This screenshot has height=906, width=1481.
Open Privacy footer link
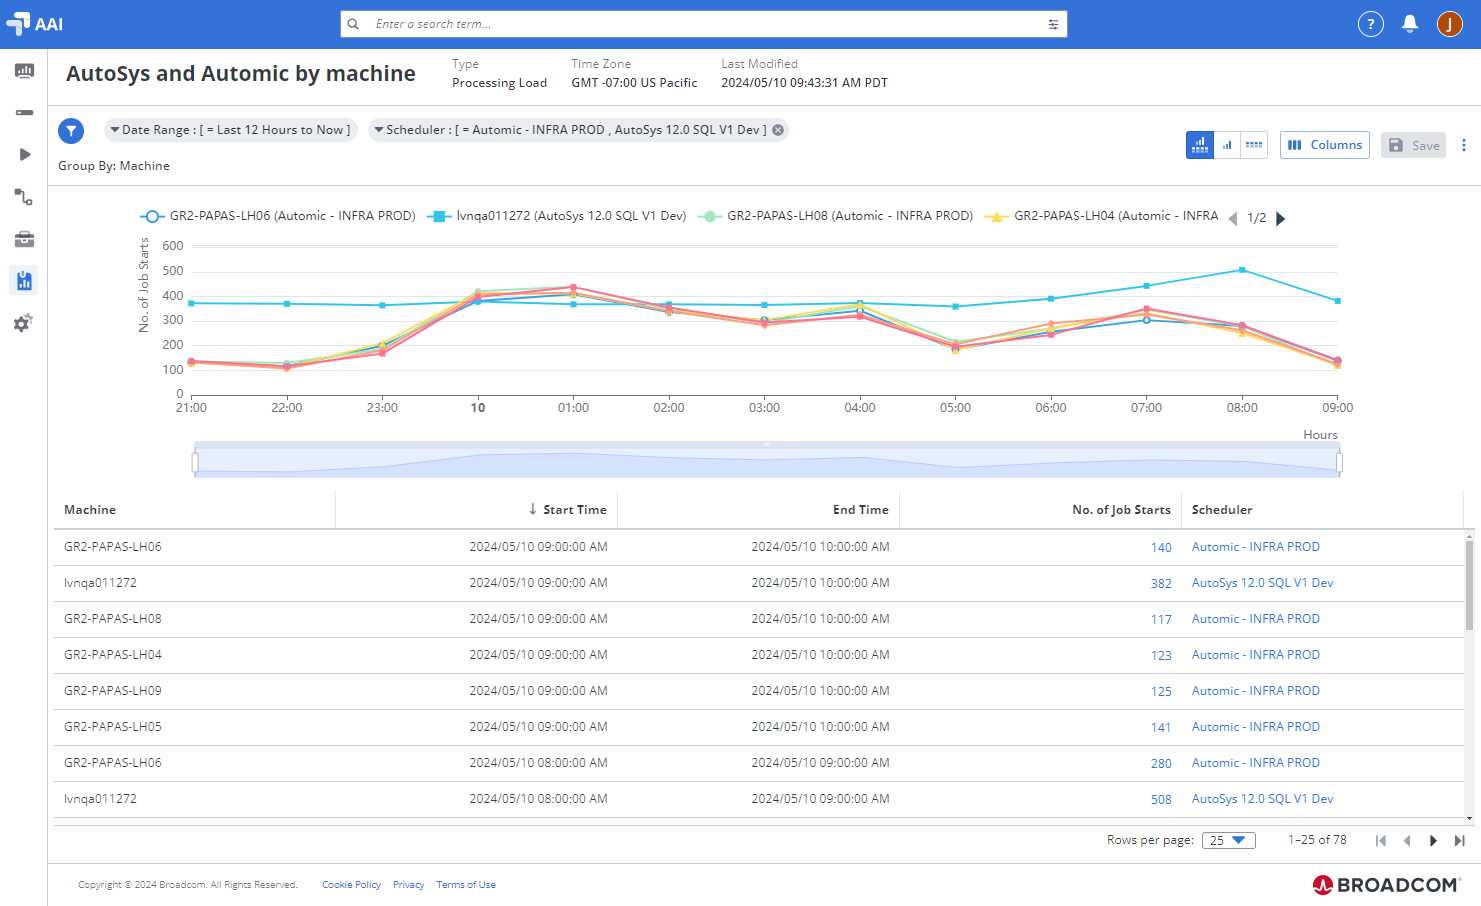(x=408, y=885)
